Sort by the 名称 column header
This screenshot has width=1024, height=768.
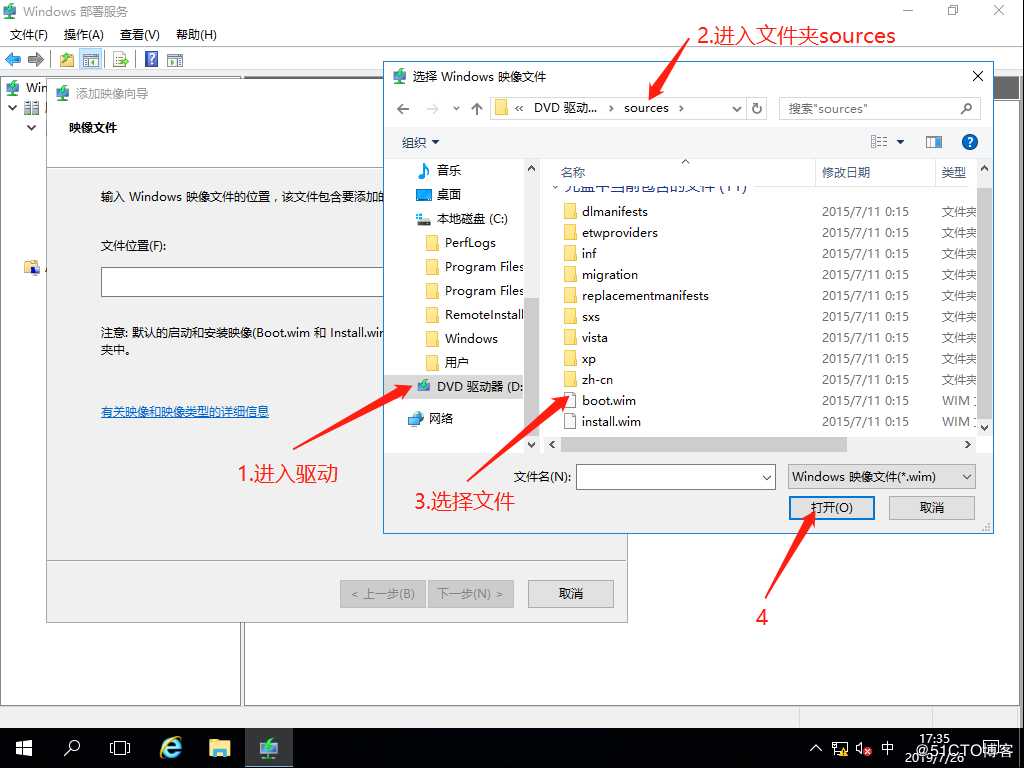(573, 172)
